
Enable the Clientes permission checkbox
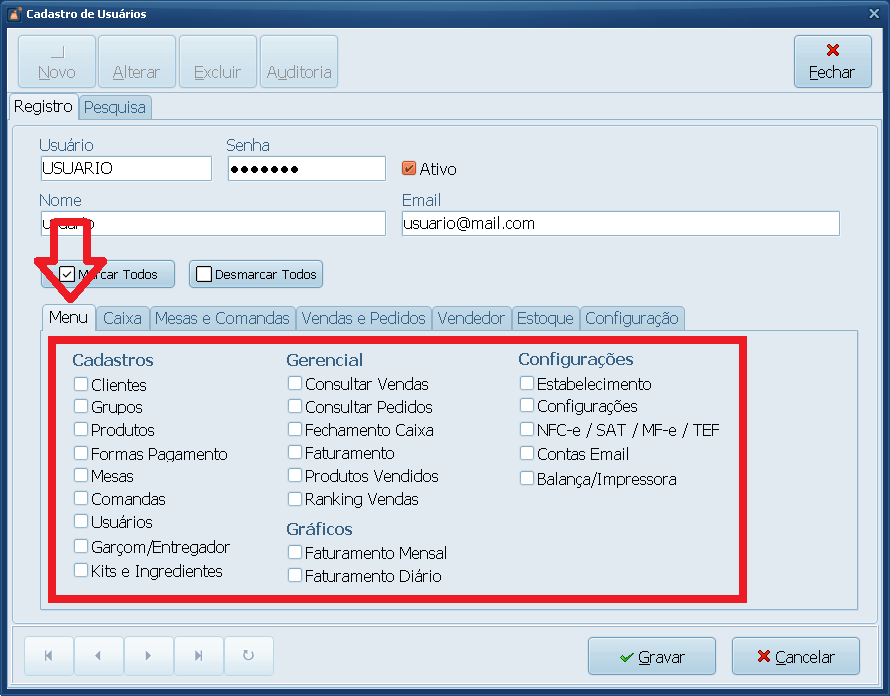click(80, 384)
